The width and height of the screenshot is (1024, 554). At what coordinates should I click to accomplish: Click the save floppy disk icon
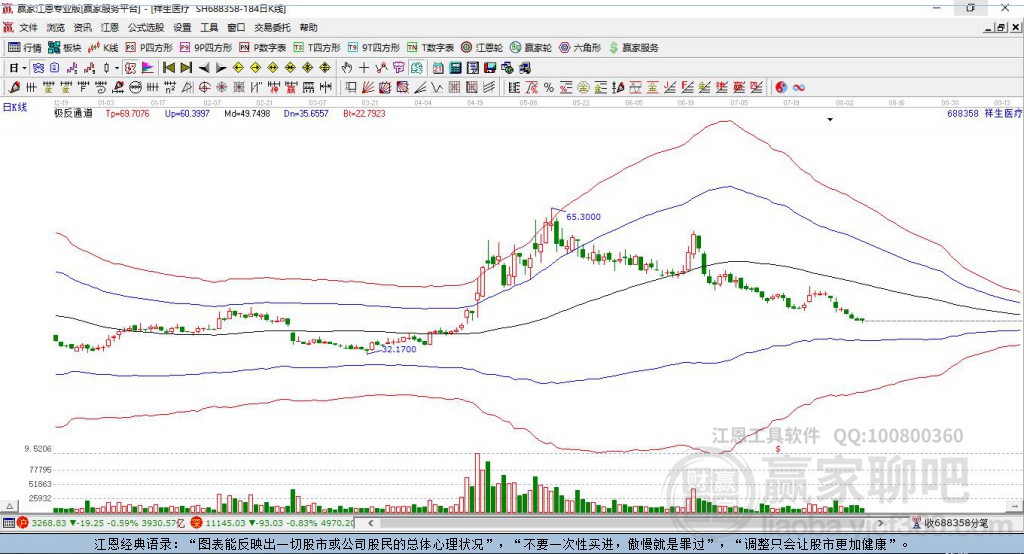point(490,68)
